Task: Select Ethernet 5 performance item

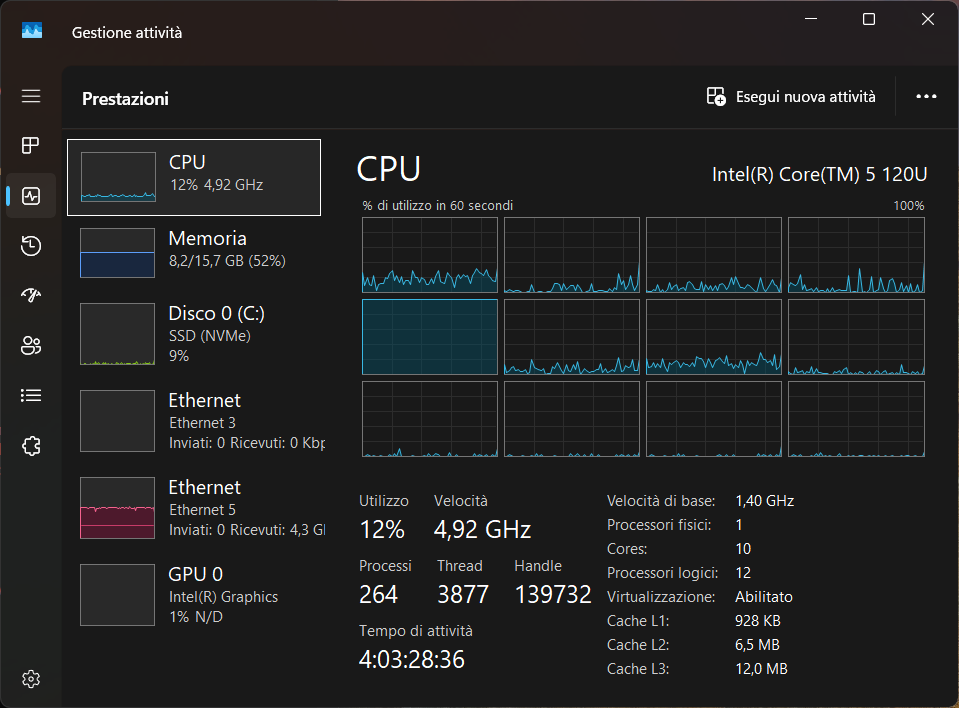Action: pyautogui.click(x=194, y=508)
